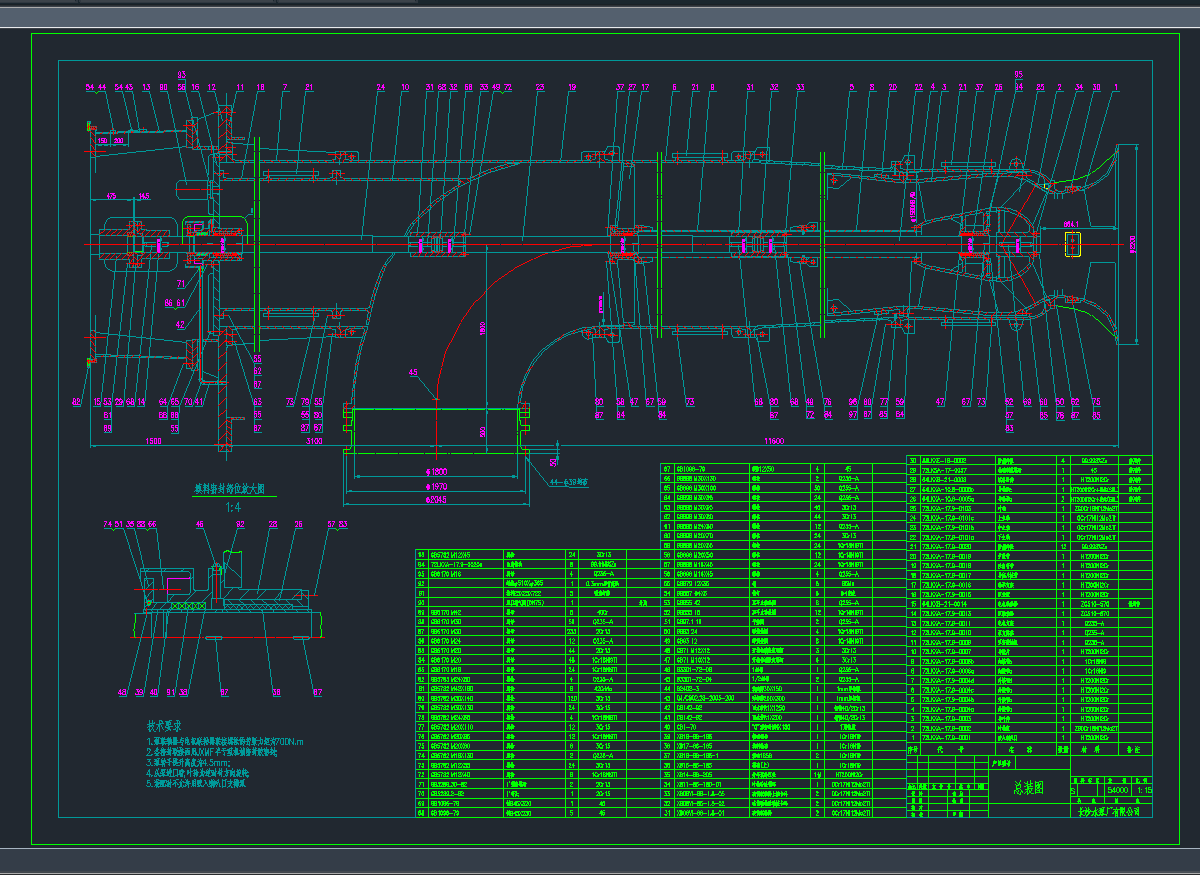Select the φ2045 diameter dimension
This screenshot has width=1200, height=875.
pyautogui.click(x=437, y=498)
